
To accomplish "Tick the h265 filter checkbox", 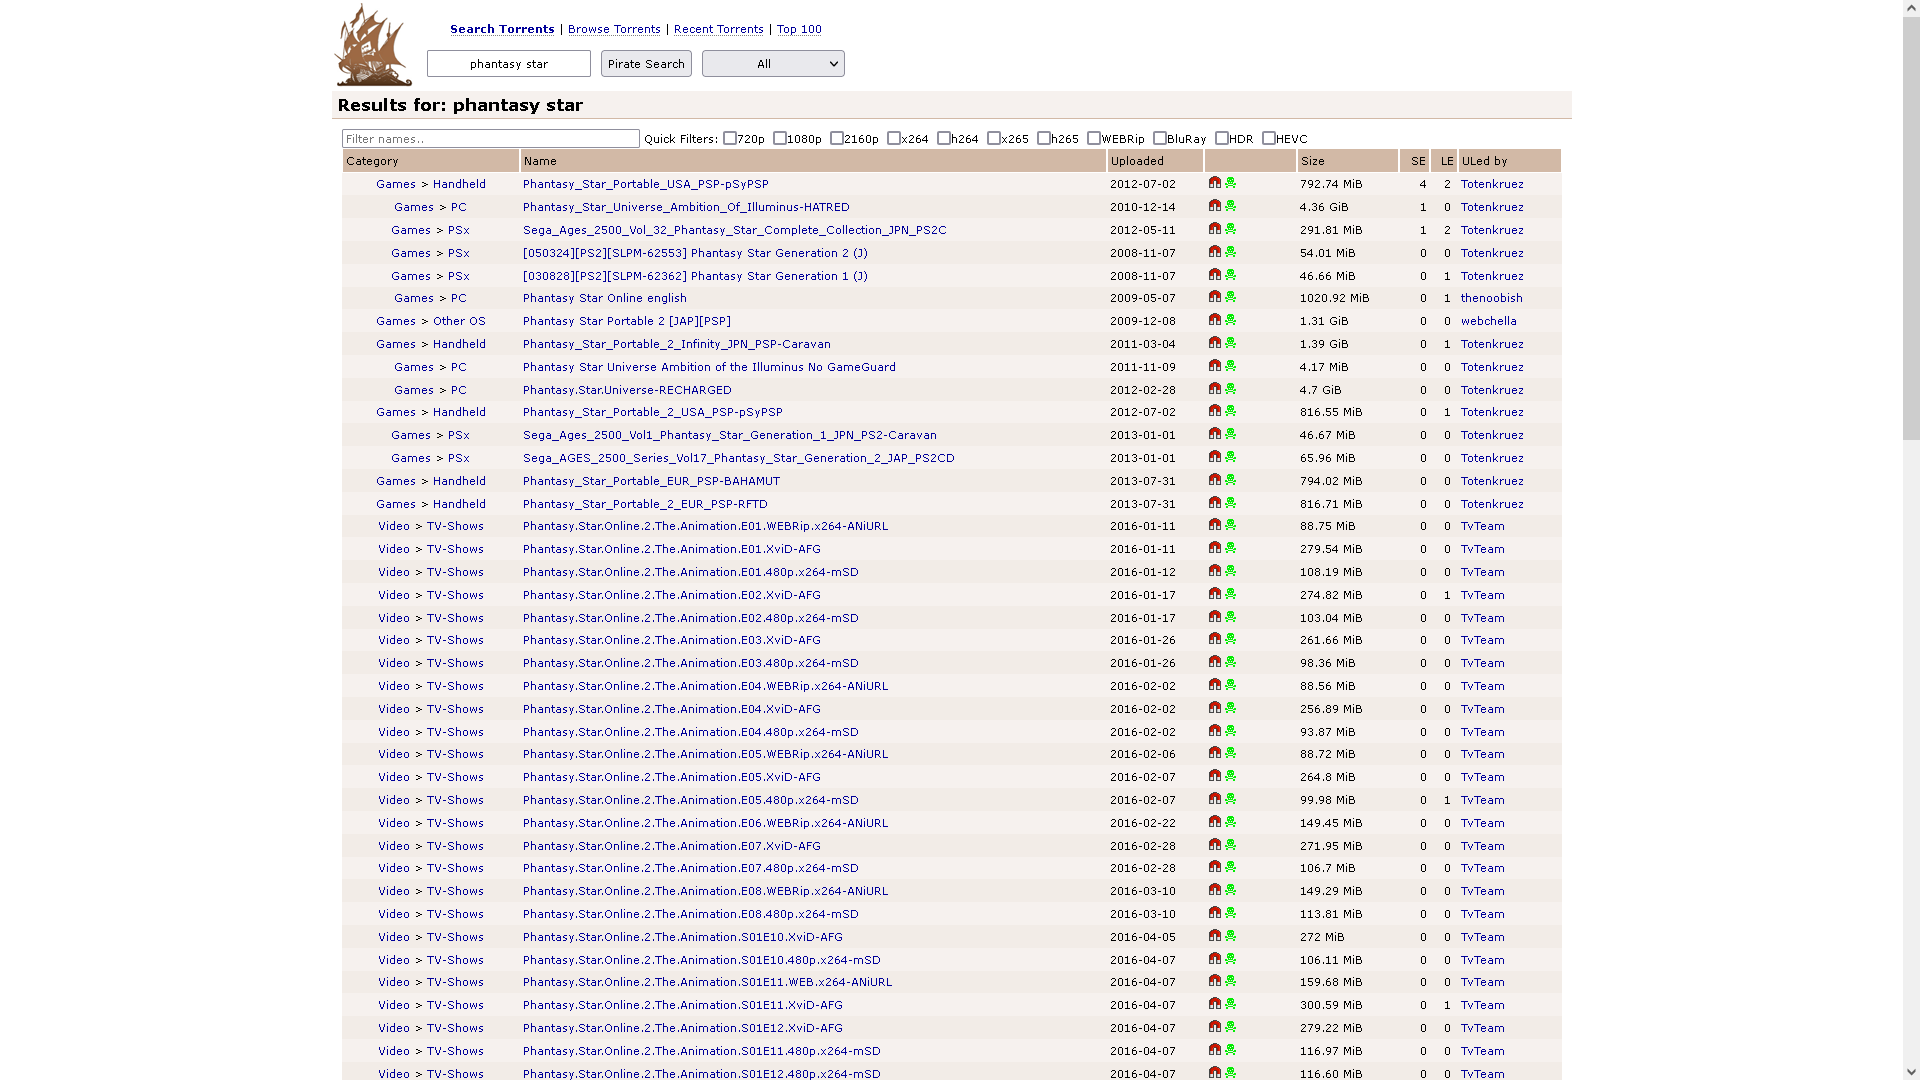I will click(x=1044, y=138).
